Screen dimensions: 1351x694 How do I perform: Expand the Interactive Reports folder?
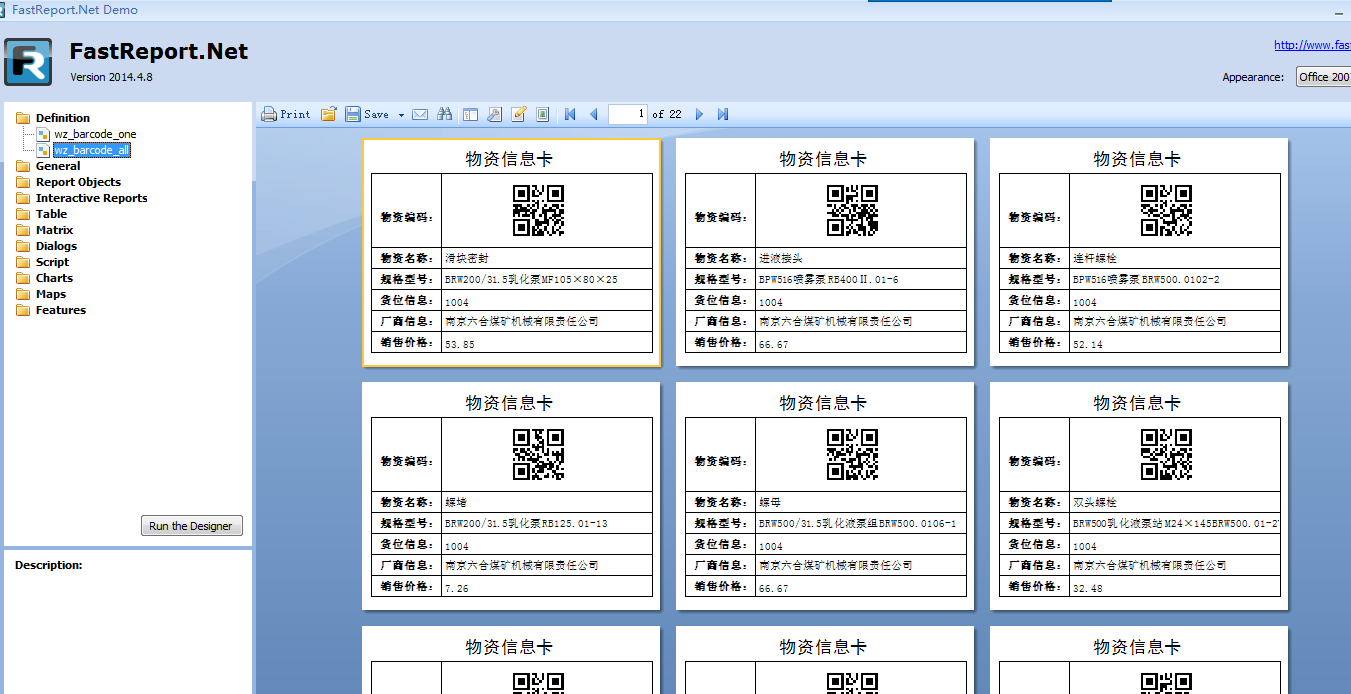point(91,198)
